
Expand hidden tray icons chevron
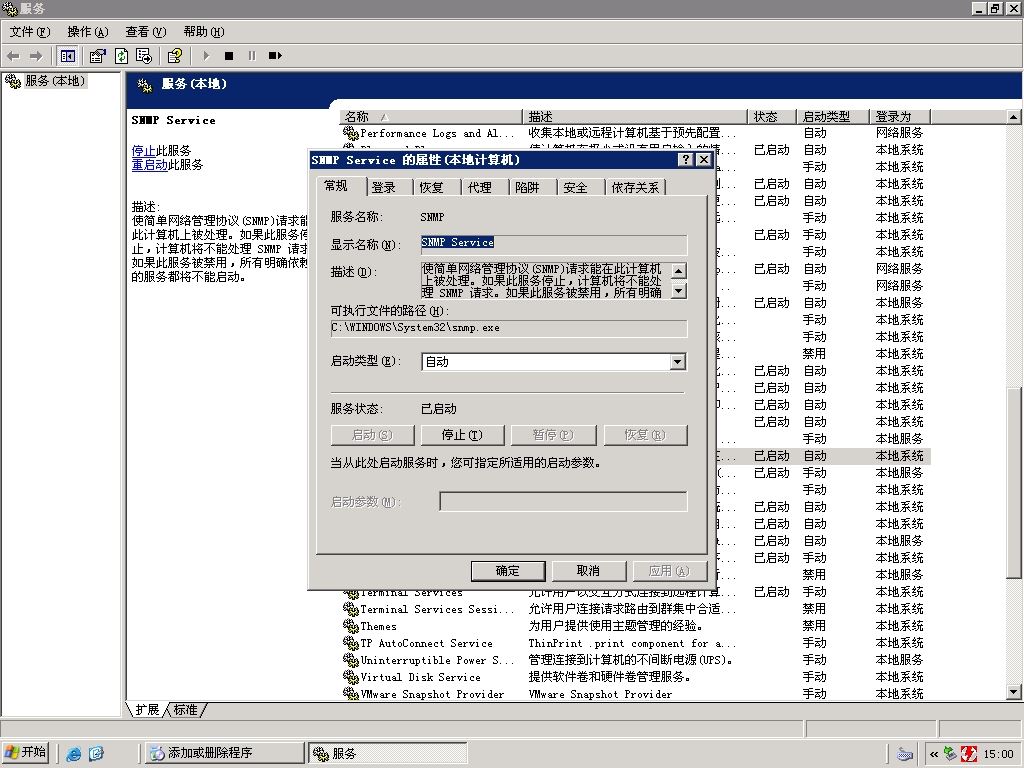point(934,754)
